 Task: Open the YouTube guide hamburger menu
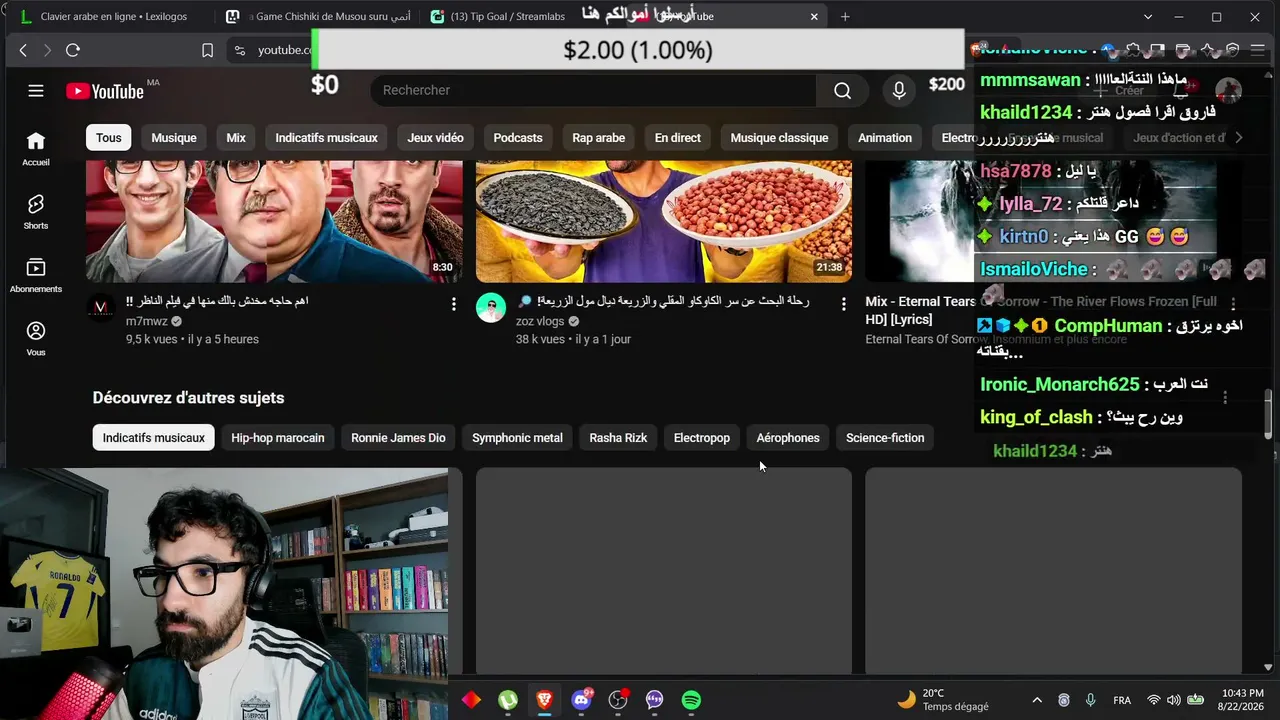[36, 90]
